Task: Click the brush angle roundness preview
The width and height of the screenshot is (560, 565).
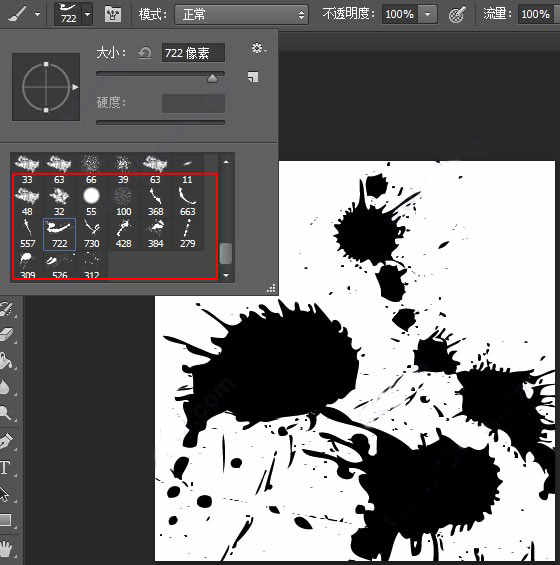Action: pos(46,87)
